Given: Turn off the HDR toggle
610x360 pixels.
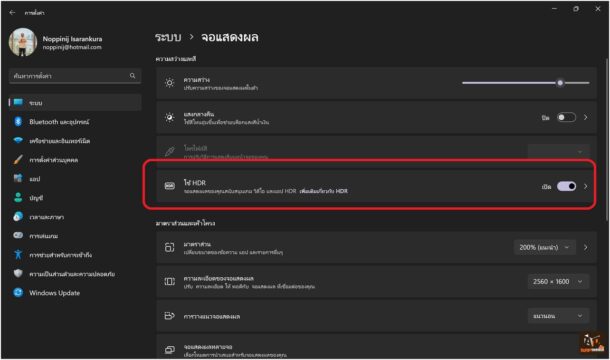Looking at the screenshot, I should coord(566,186).
